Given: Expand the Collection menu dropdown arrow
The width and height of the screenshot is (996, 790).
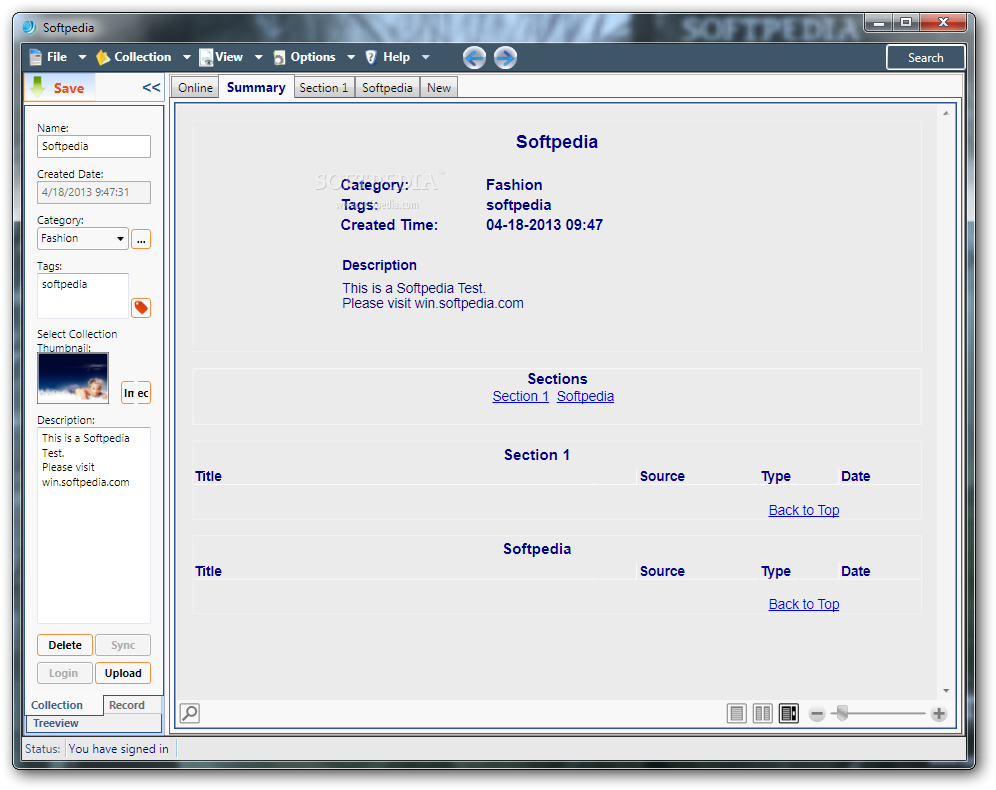Looking at the screenshot, I should pyautogui.click(x=187, y=57).
